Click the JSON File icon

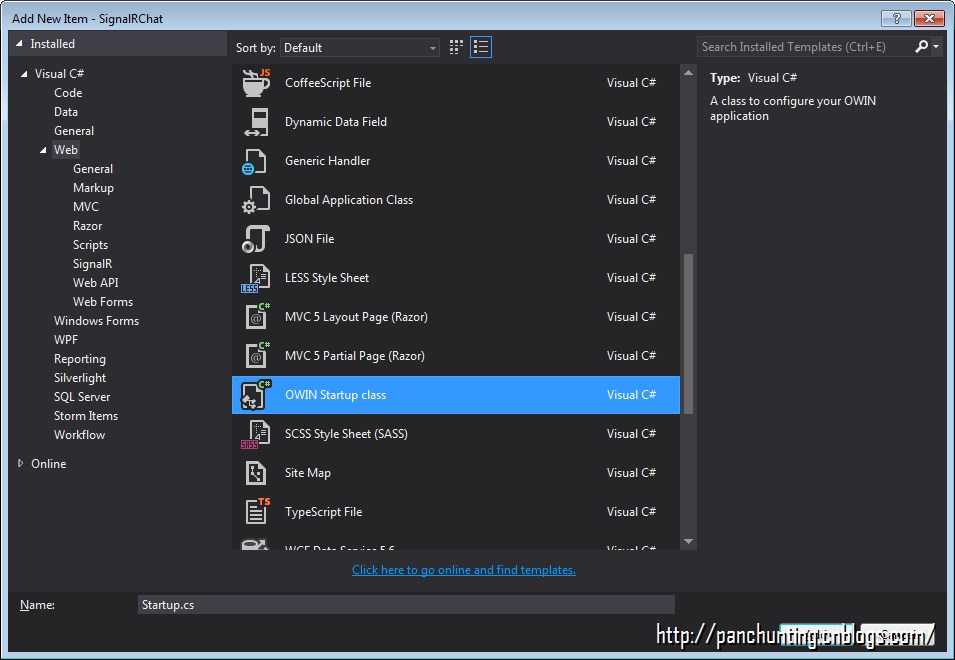(256, 239)
